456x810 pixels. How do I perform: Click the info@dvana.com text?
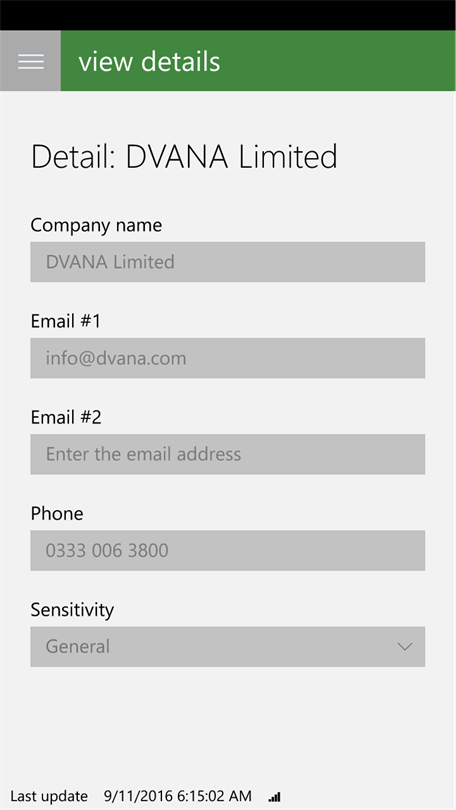click(x=116, y=359)
